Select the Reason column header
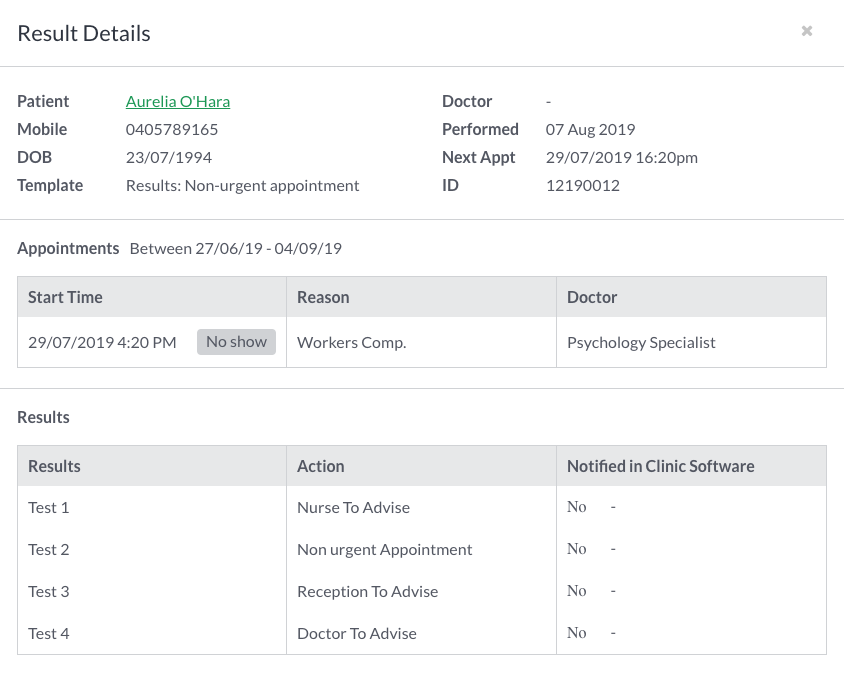The height and width of the screenshot is (674, 844). (x=421, y=297)
